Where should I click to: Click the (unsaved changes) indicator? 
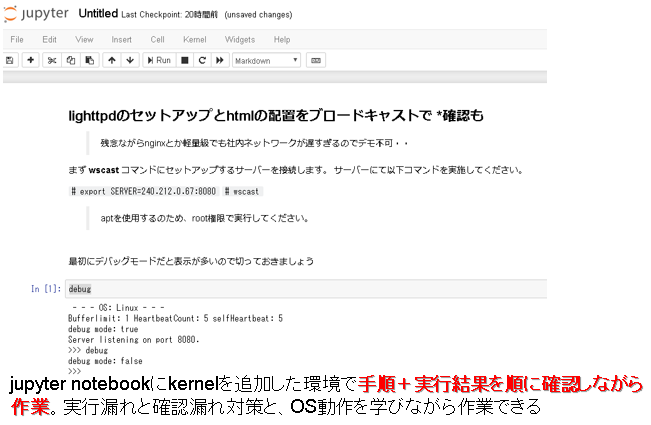[258, 15]
